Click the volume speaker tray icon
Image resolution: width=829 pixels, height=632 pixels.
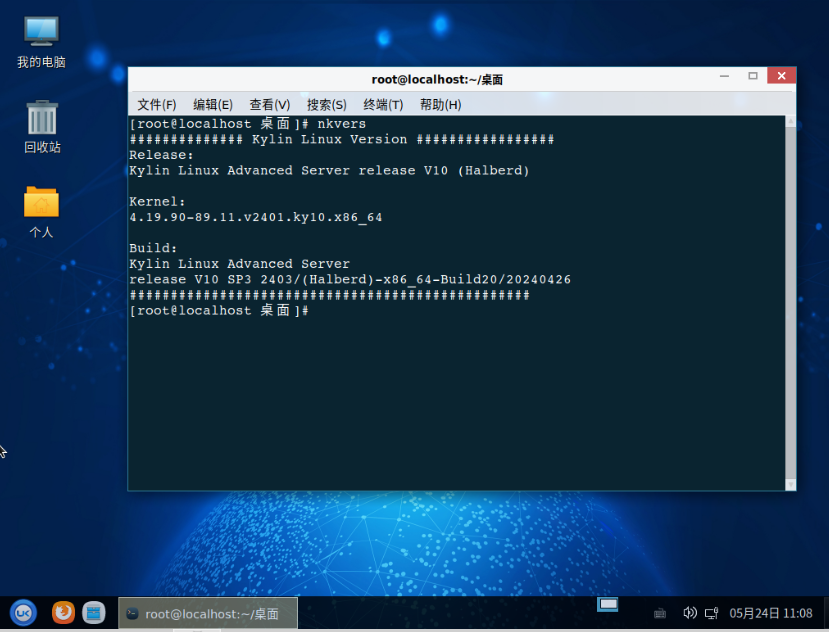[689, 613]
